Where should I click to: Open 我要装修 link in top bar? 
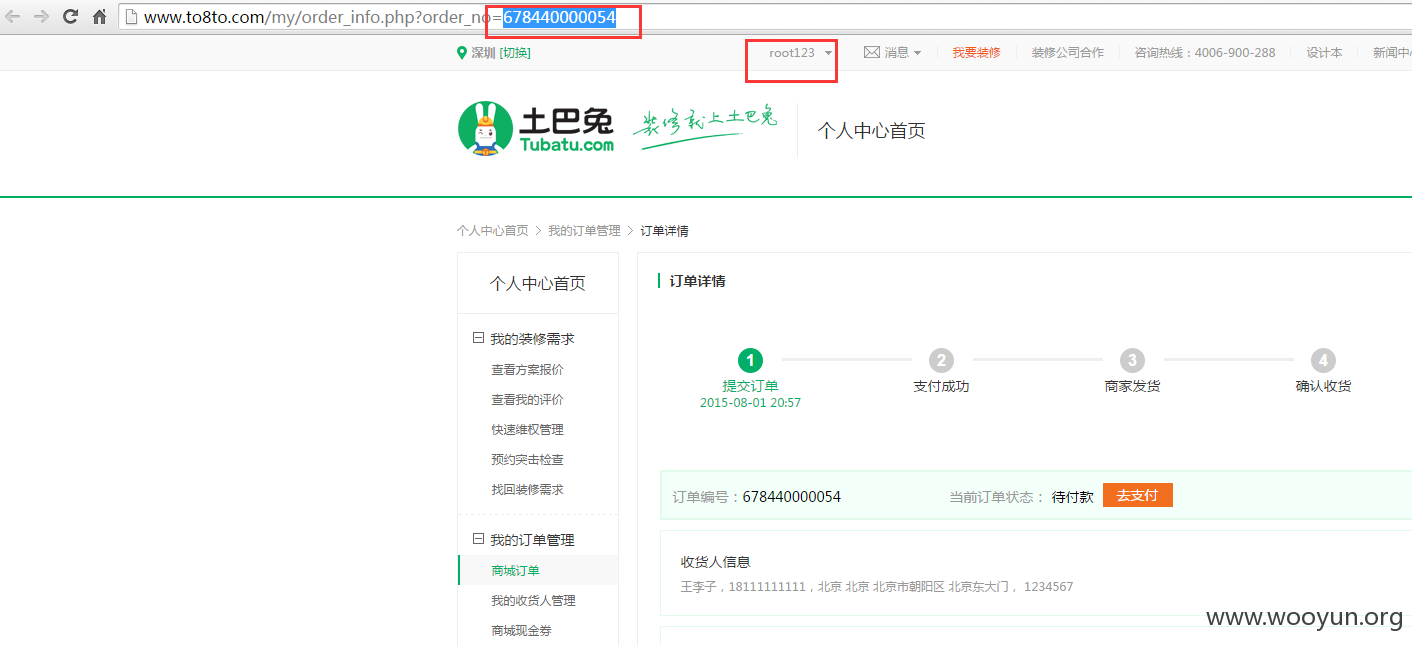coord(976,53)
